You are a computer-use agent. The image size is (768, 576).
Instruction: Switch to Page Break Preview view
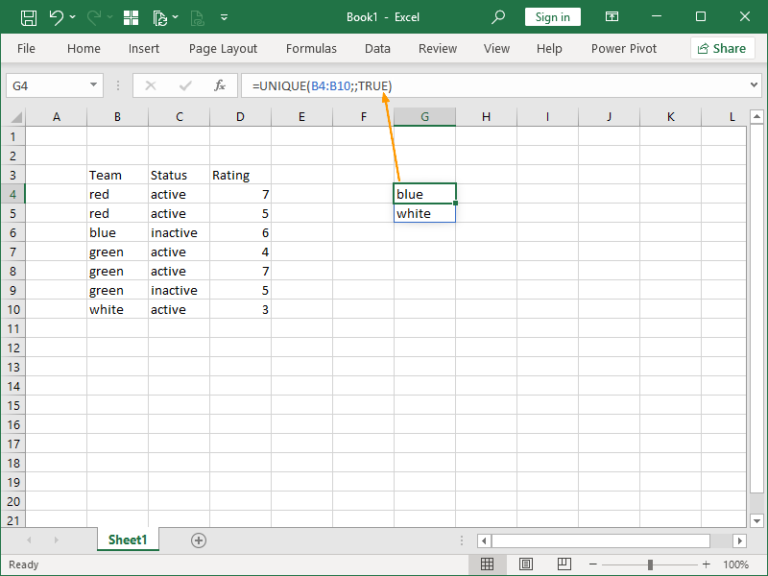(565, 565)
